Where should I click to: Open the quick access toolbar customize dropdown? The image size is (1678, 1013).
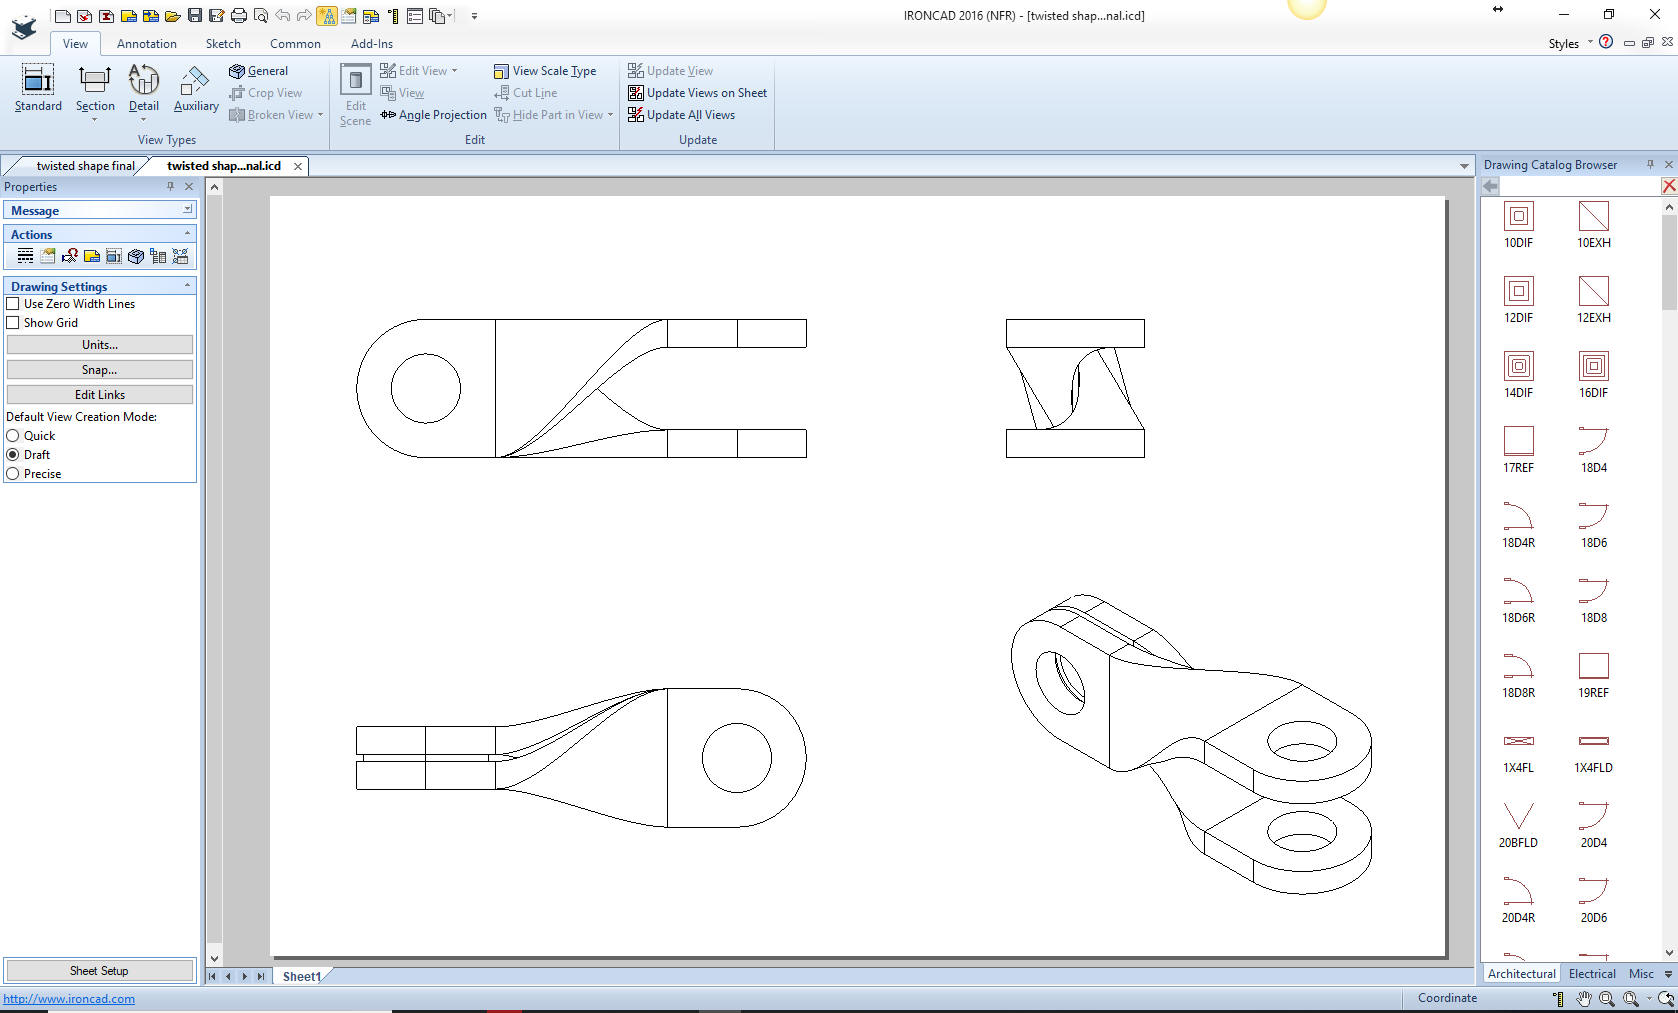pos(474,16)
